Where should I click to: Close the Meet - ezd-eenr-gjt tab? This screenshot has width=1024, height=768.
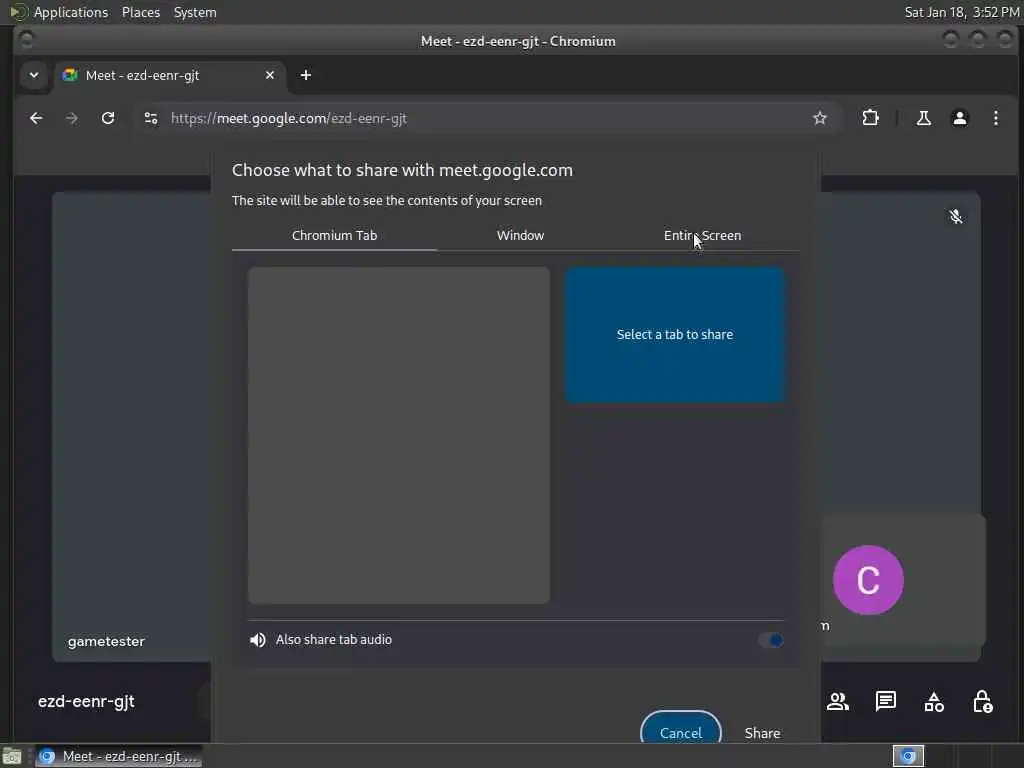tap(270, 75)
